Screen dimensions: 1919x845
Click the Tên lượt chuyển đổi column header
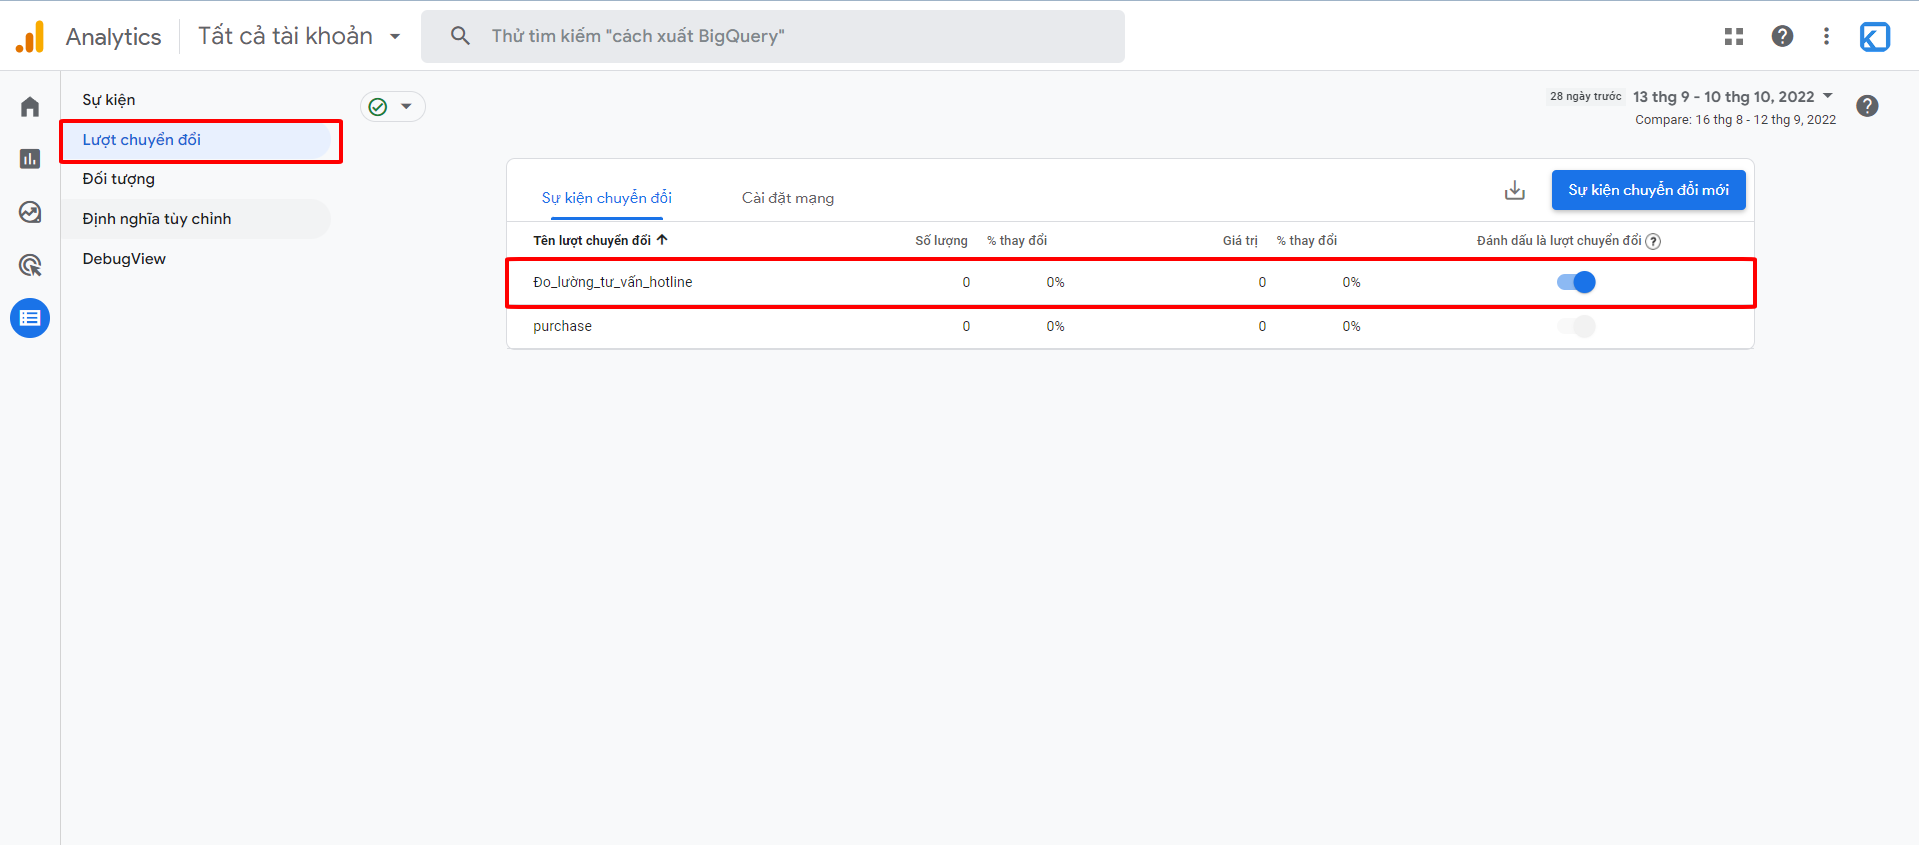point(592,241)
